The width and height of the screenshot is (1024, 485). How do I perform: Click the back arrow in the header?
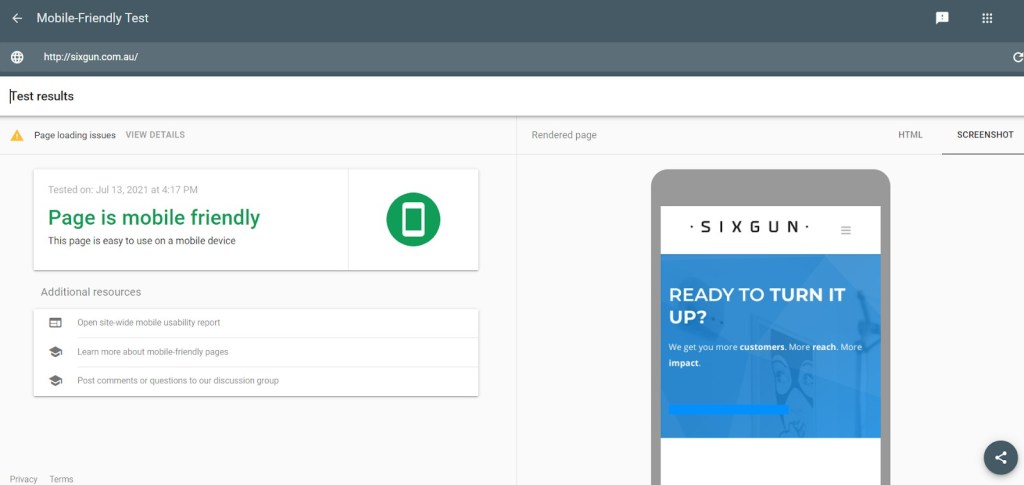tap(17, 18)
